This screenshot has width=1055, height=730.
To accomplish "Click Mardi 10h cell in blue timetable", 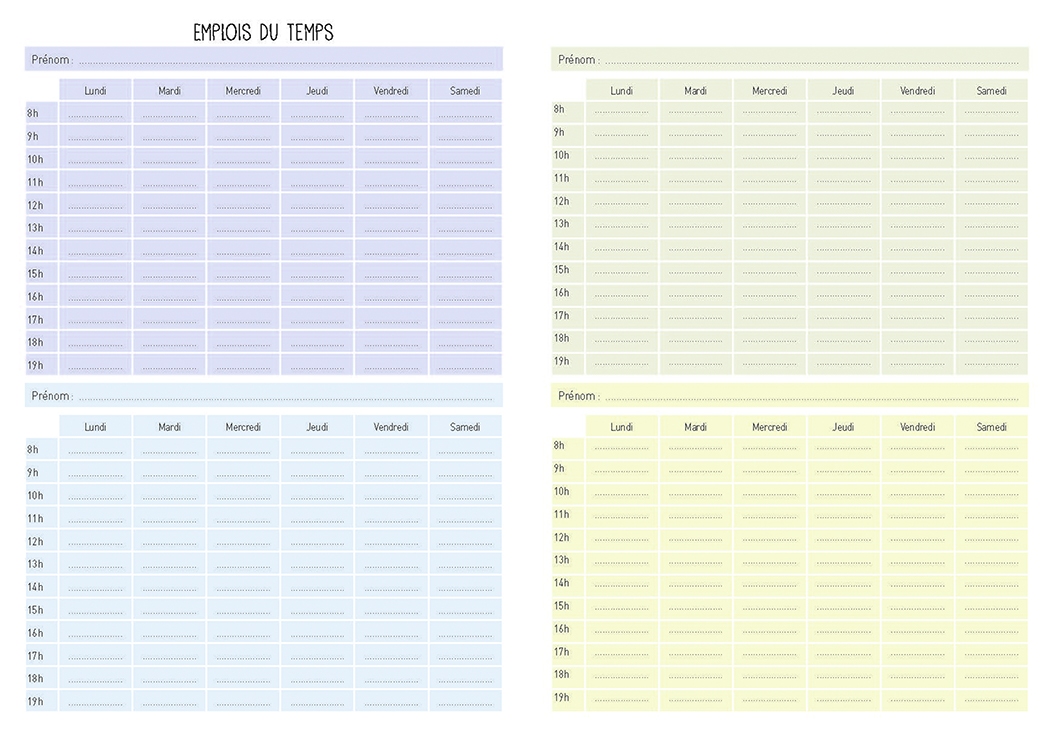I will (169, 495).
